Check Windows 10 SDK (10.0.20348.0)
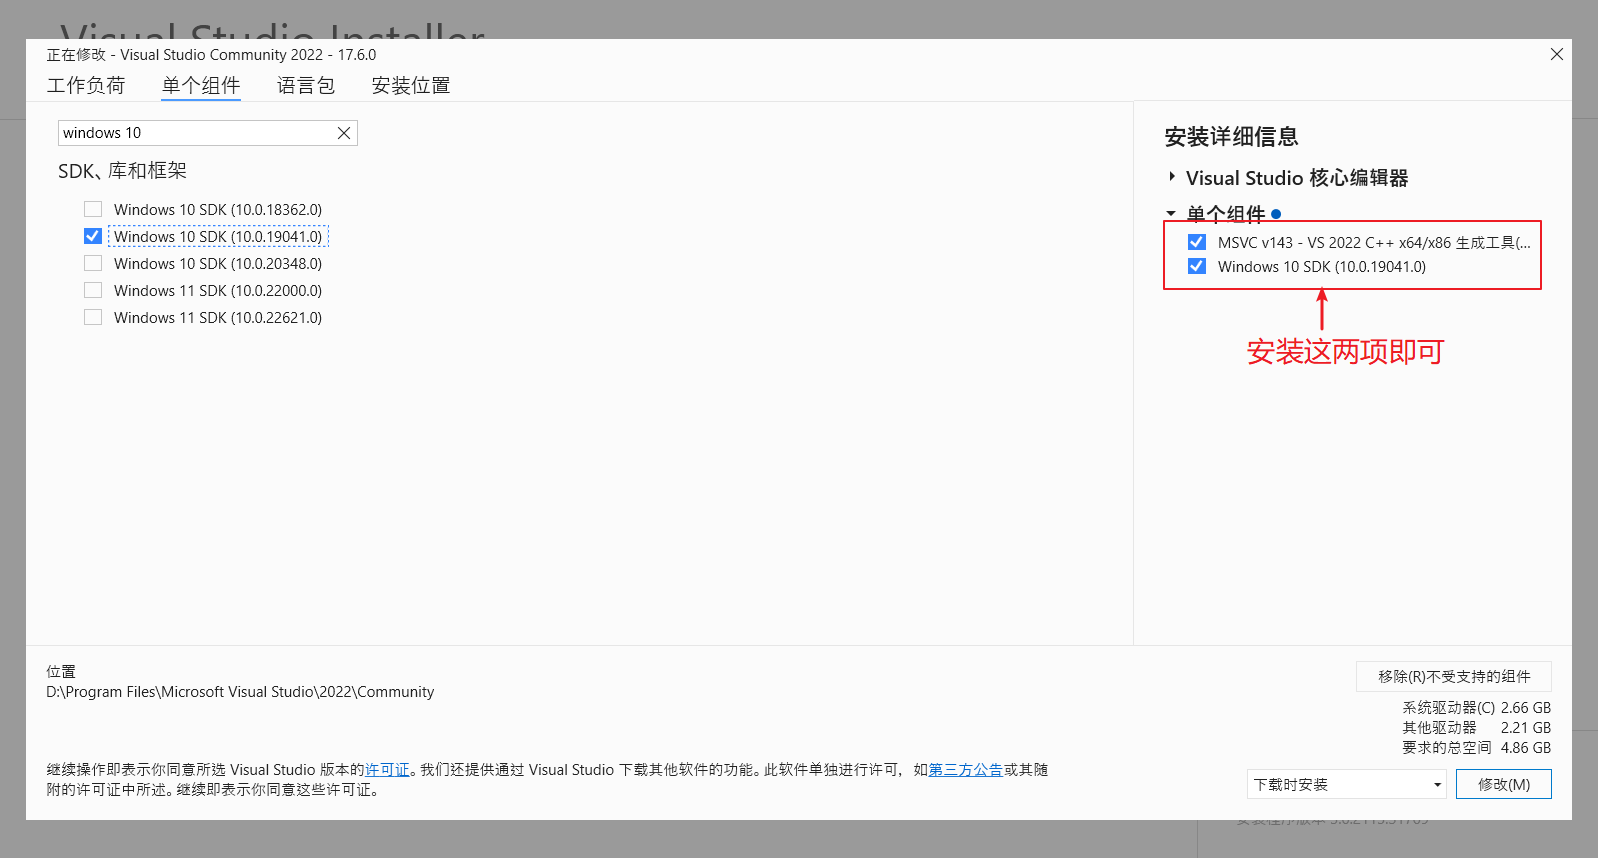The width and height of the screenshot is (1598, 858). coord(93,263)
